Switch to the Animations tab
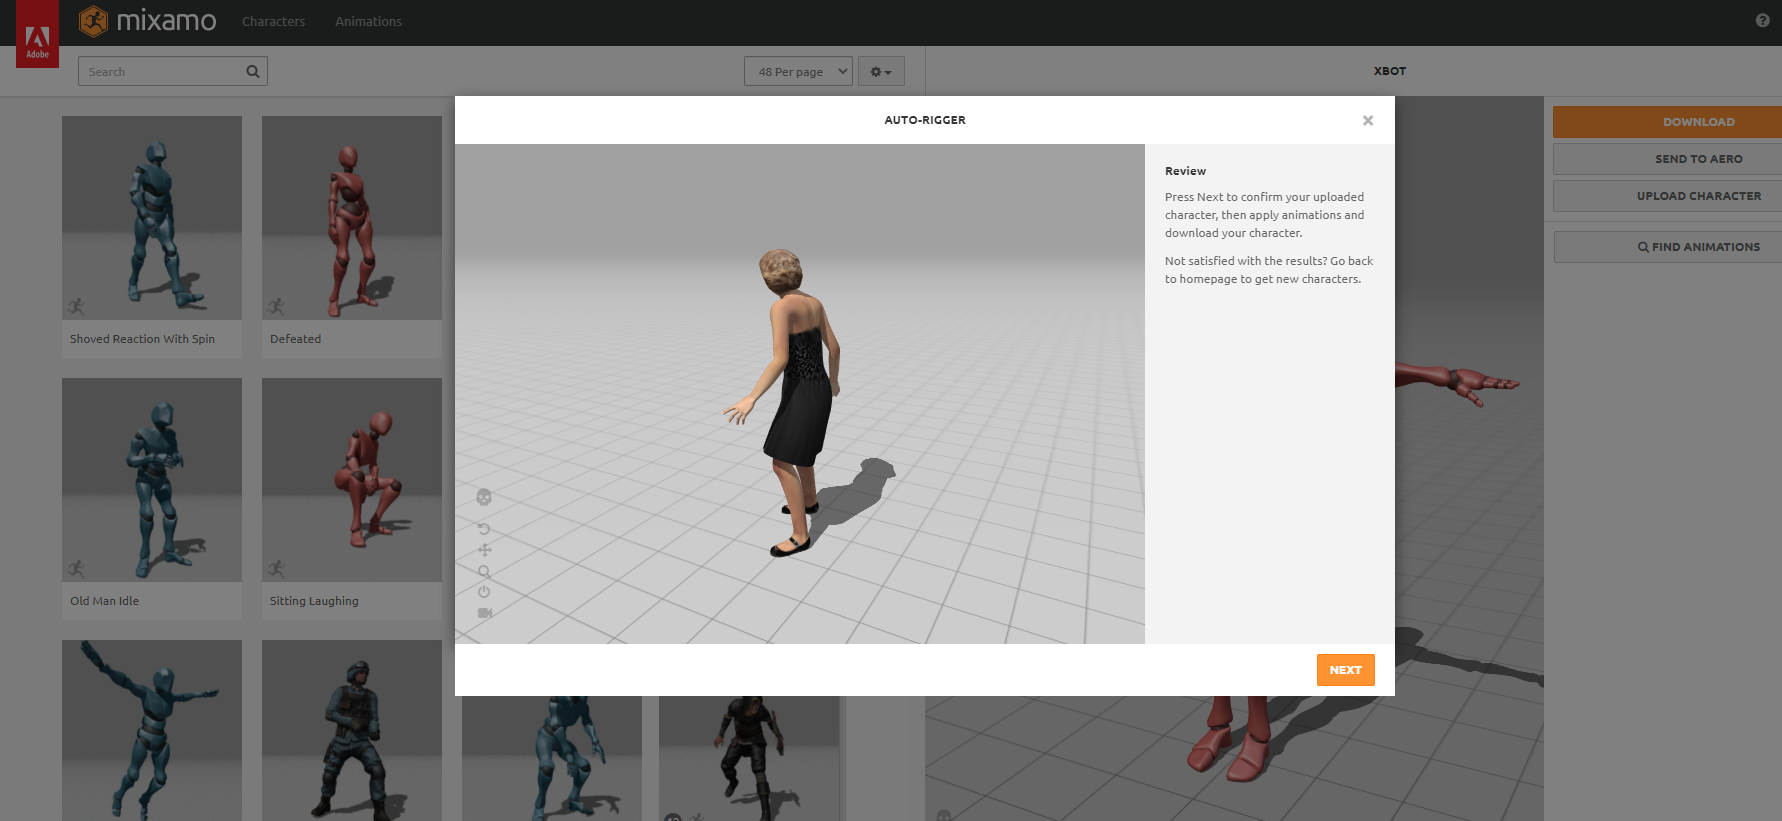Image resolution: width=1782 pixels, height=821 pixels. (x=368, y=21)
